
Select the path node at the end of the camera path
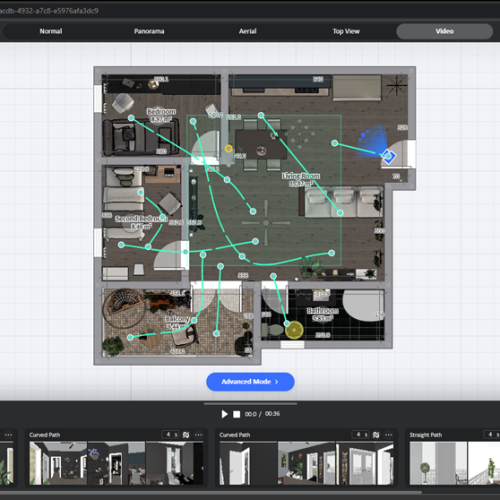(x=335, y=143)
